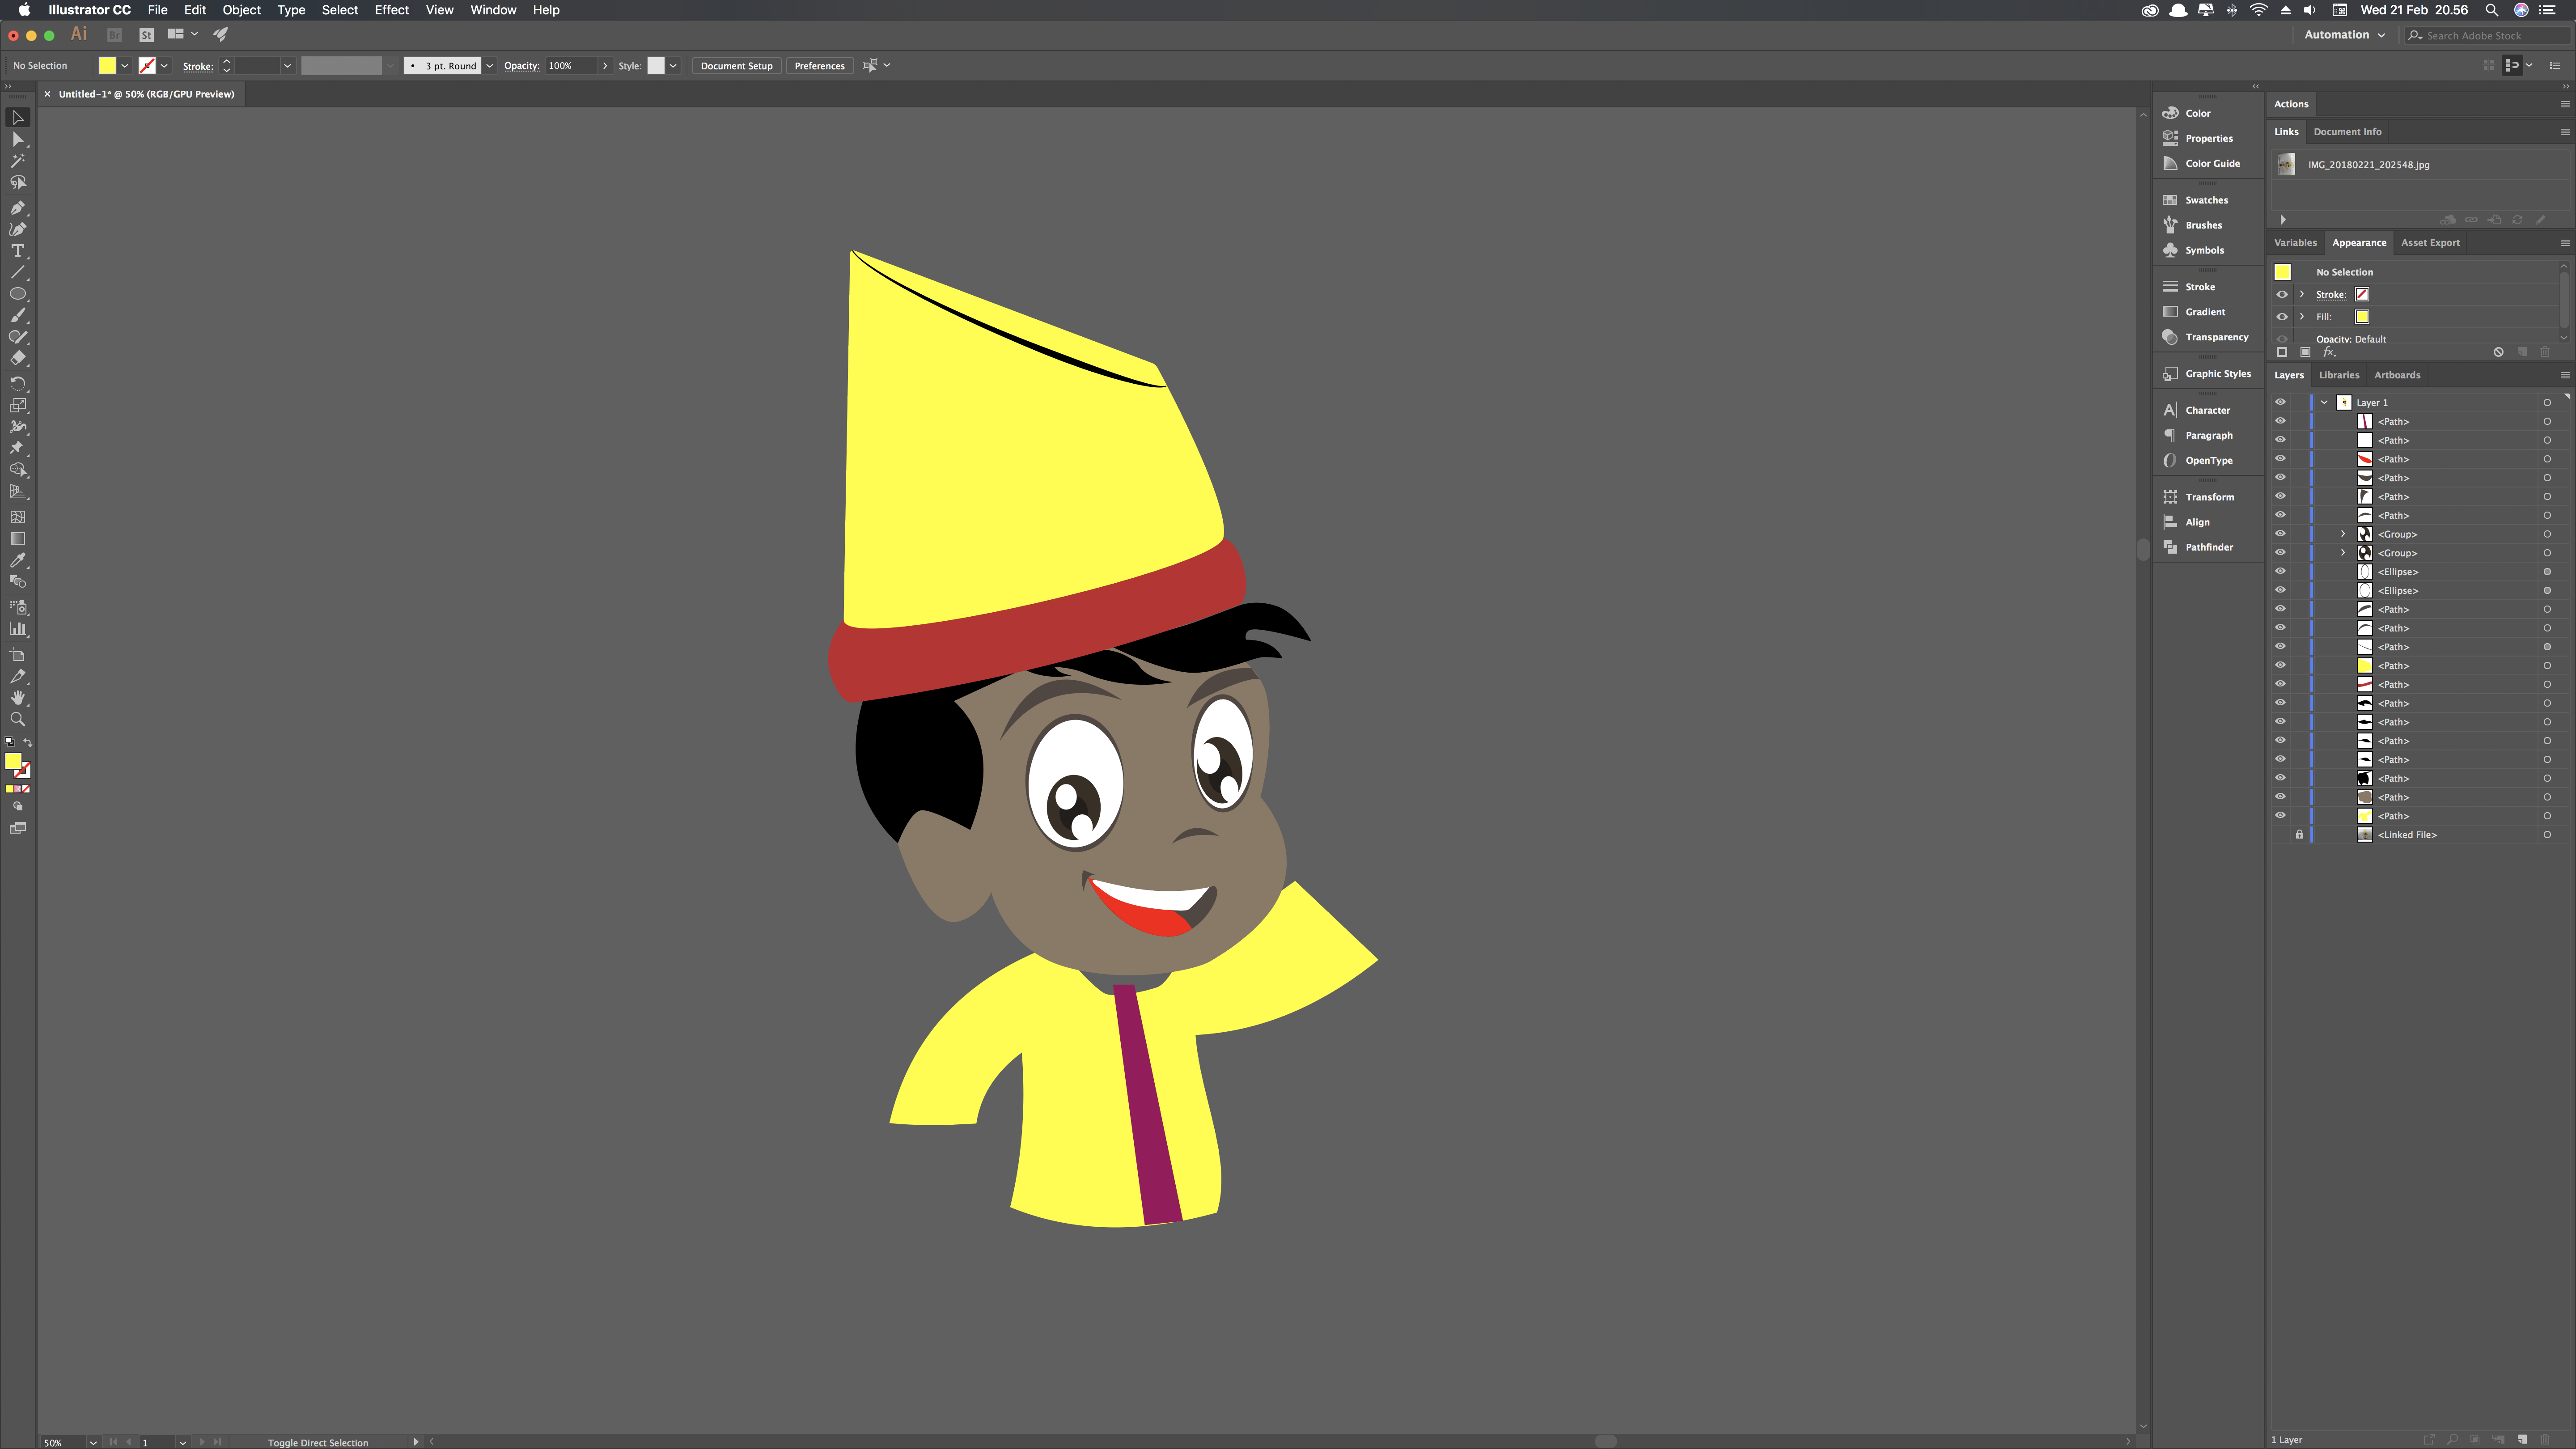Select the Shape Builder tool
This screenshot has width=2576, height=1449.
[18, 469]
